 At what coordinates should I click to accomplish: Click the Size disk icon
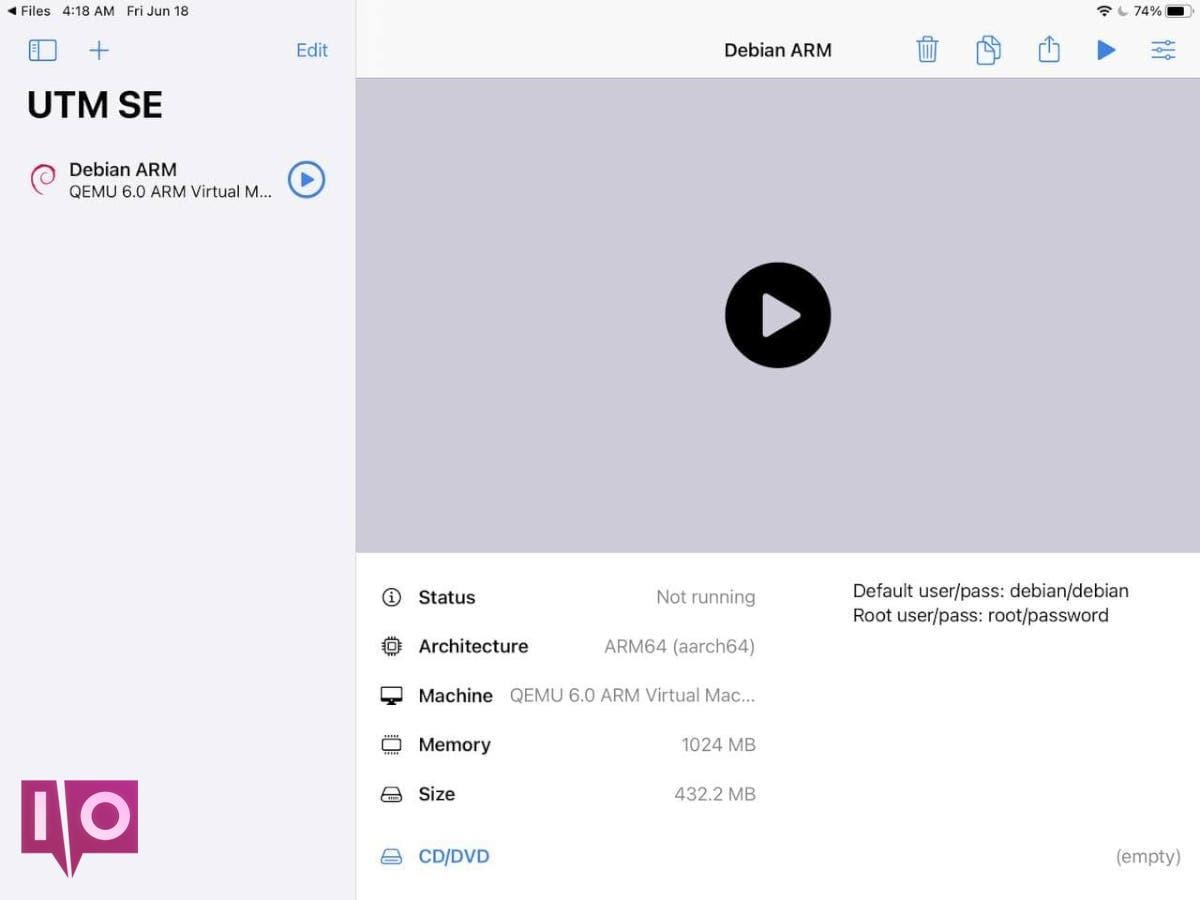(391, 795)
